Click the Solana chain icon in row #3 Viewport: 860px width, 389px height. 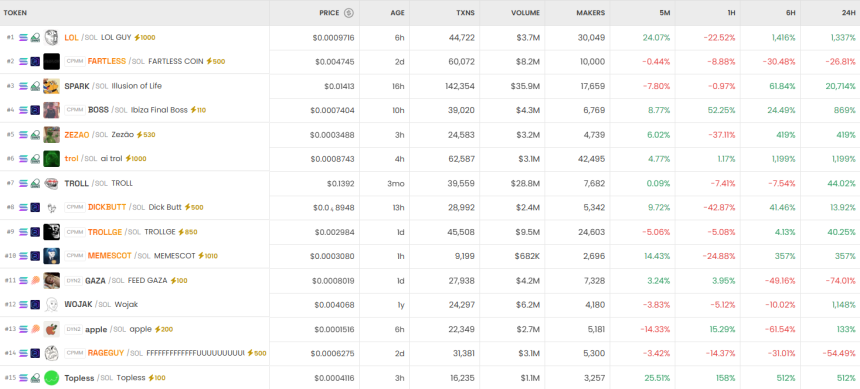(x=23, y=86)
